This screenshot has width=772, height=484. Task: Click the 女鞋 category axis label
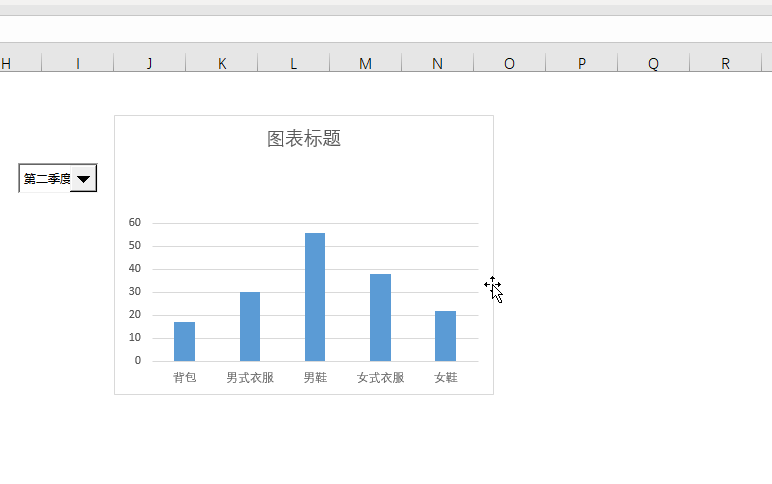point(446,378)
